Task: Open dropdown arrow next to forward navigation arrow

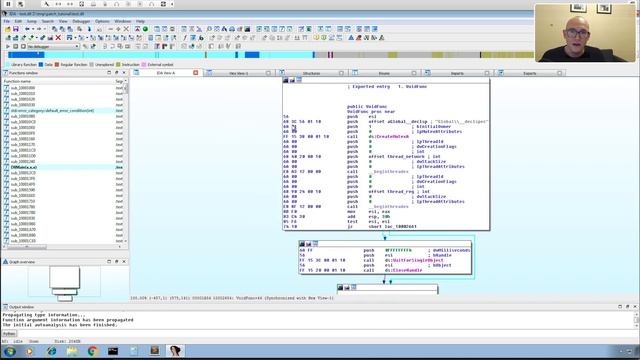Action: click(44, 29)
